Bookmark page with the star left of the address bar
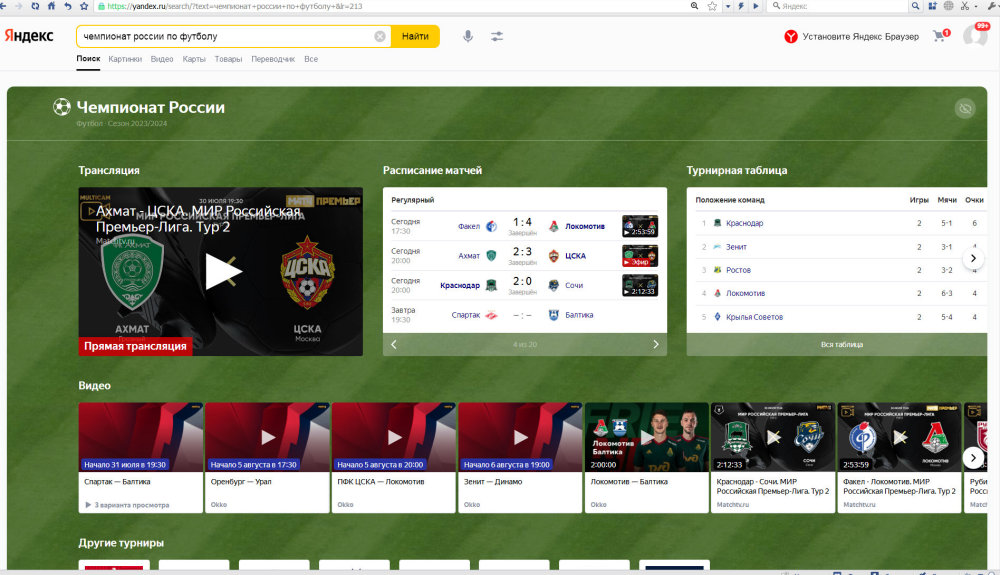The width and height of the screenshot is (1000, 575). pyautogui.click(x=84, y=6)
